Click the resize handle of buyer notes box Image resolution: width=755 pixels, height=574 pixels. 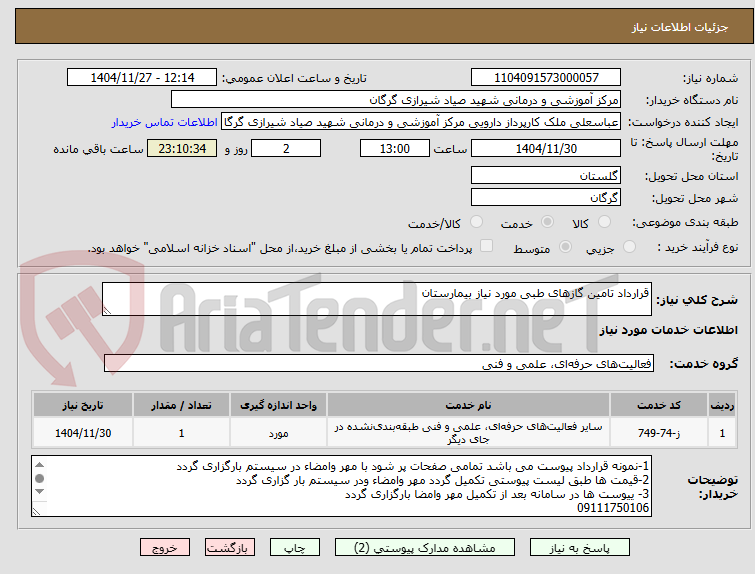click(37, 511)
